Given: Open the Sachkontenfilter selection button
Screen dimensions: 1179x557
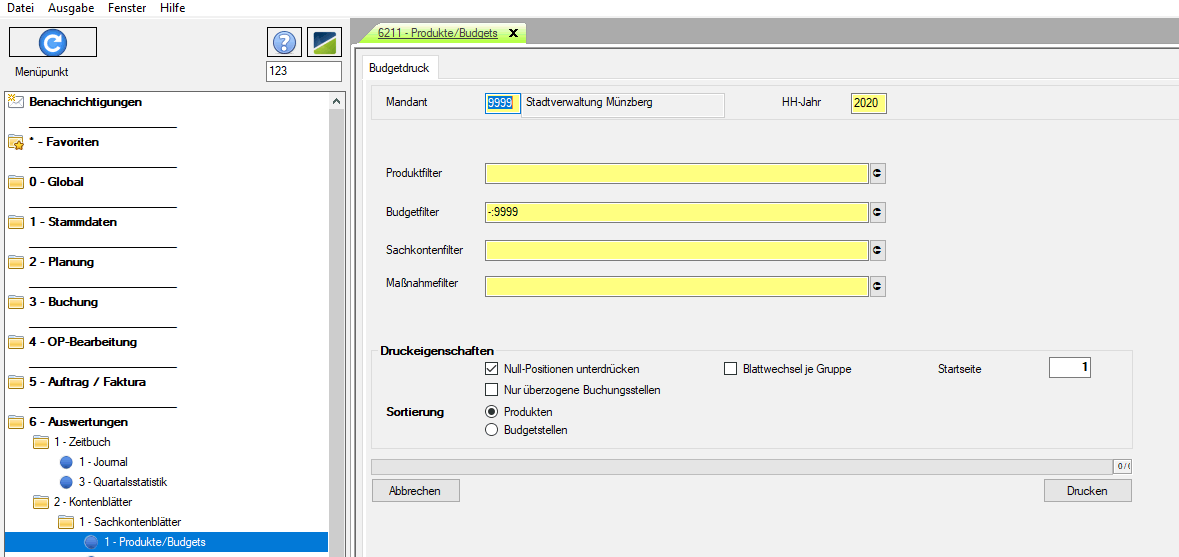Looking at the screenshot, I should [878, 250].
